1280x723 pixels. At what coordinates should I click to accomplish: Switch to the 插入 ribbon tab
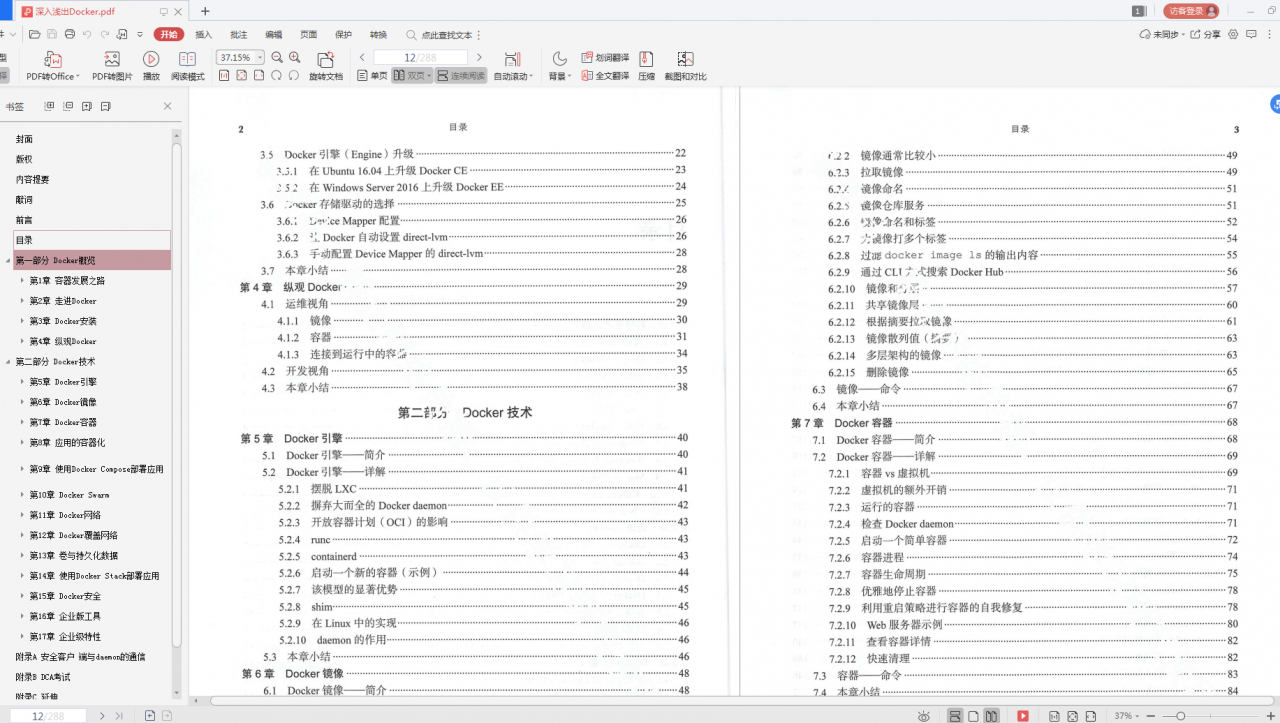(x=204, y=34)
